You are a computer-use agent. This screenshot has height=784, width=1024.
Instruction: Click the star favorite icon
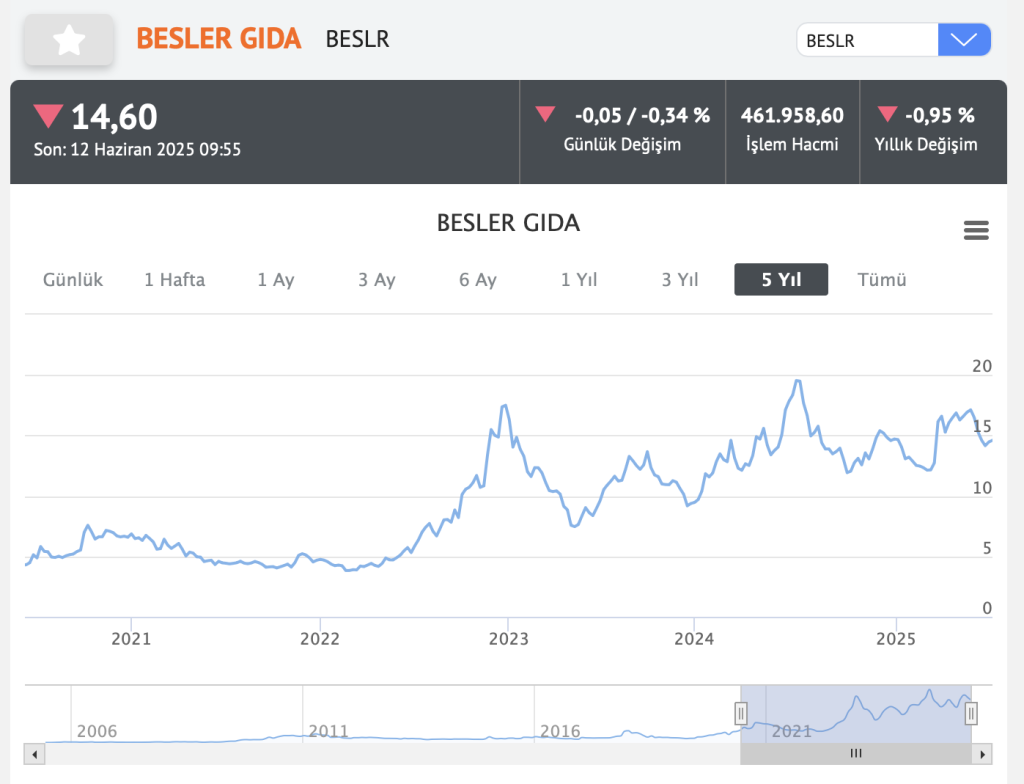(70, 41)
